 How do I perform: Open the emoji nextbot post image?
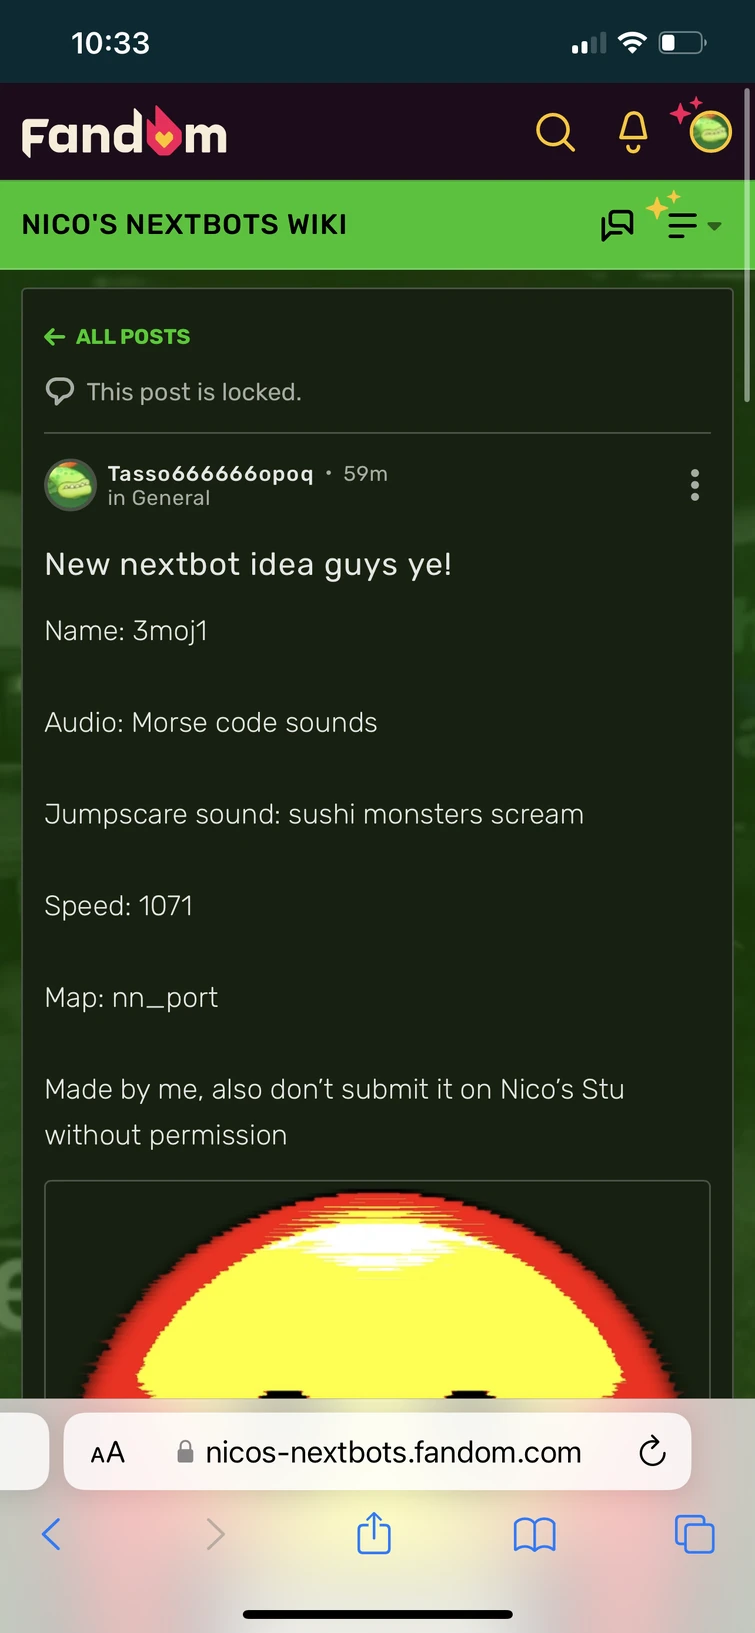tap(377, 1289)
